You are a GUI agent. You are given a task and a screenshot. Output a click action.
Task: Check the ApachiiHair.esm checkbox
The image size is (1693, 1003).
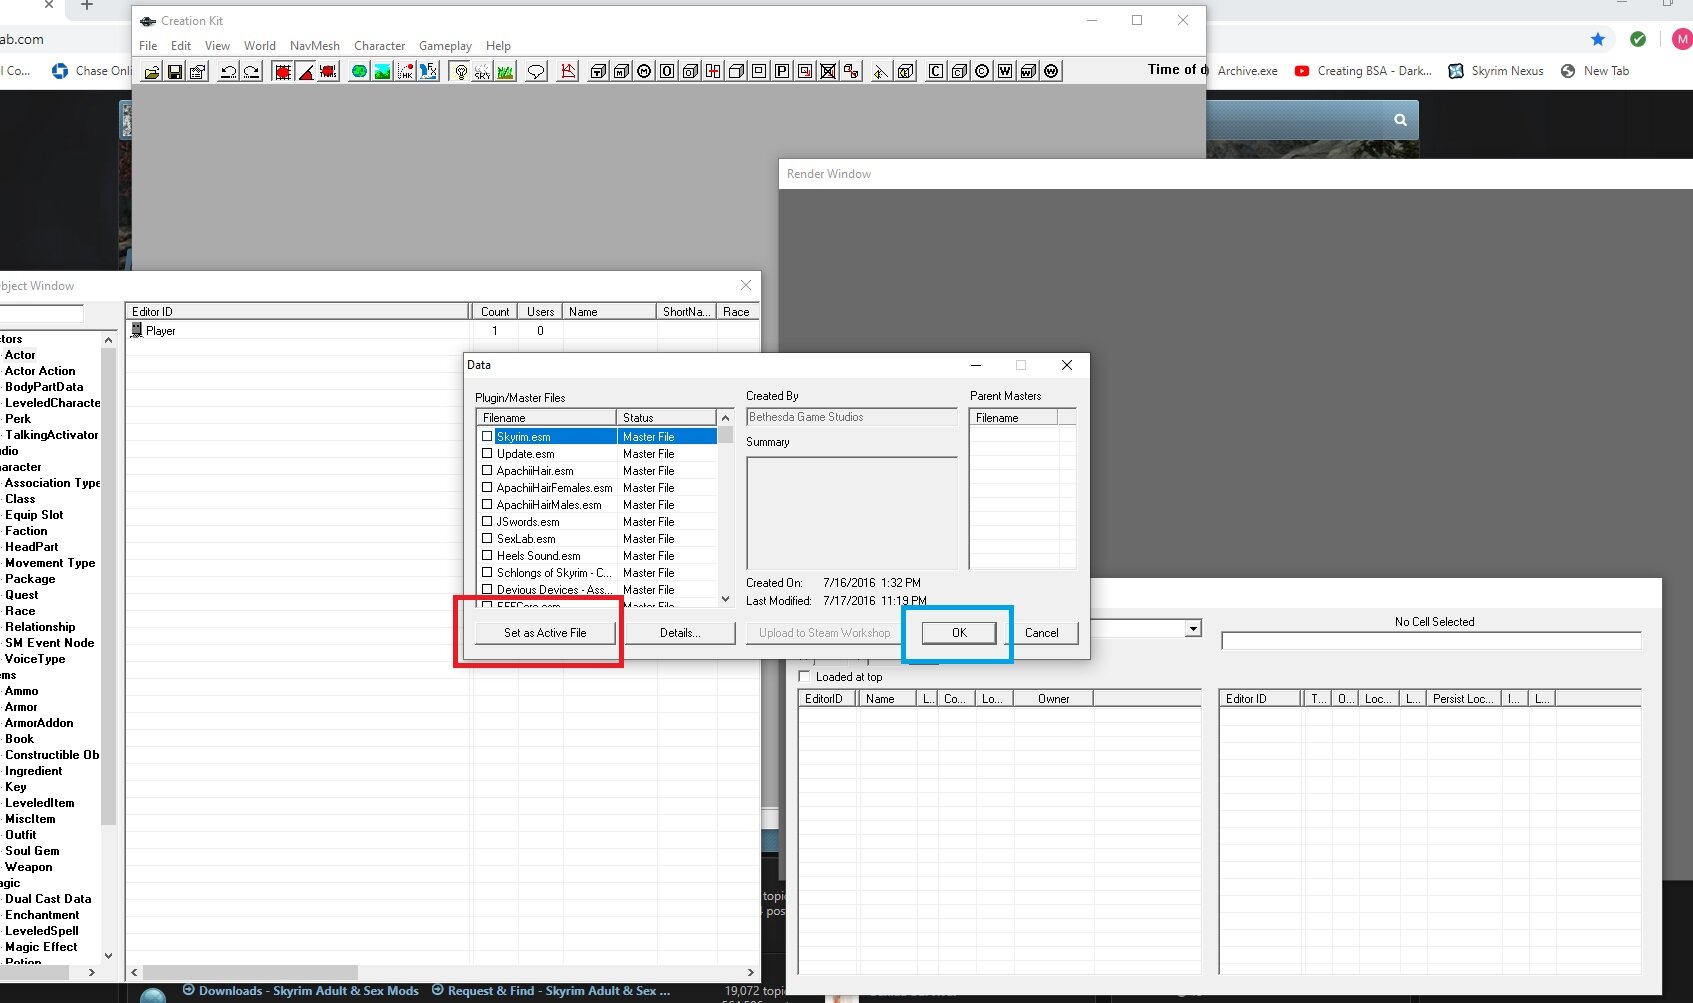point(487,471)
